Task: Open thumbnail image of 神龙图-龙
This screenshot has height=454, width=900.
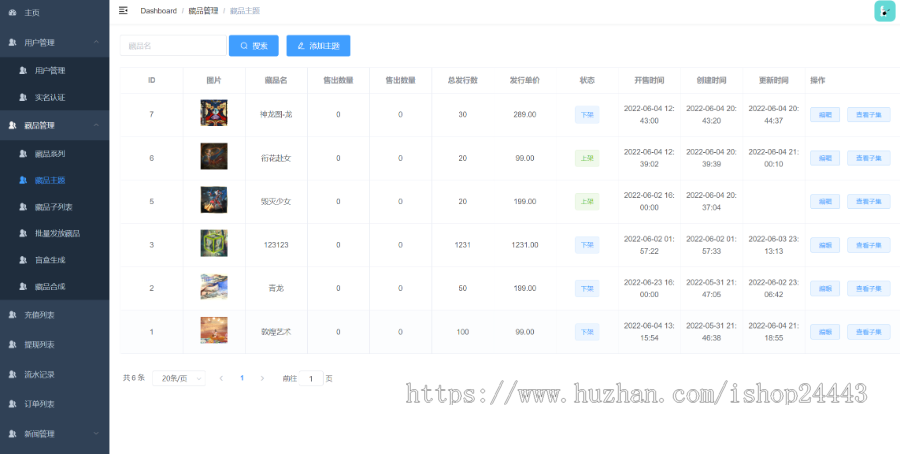Action: [214, 113]
